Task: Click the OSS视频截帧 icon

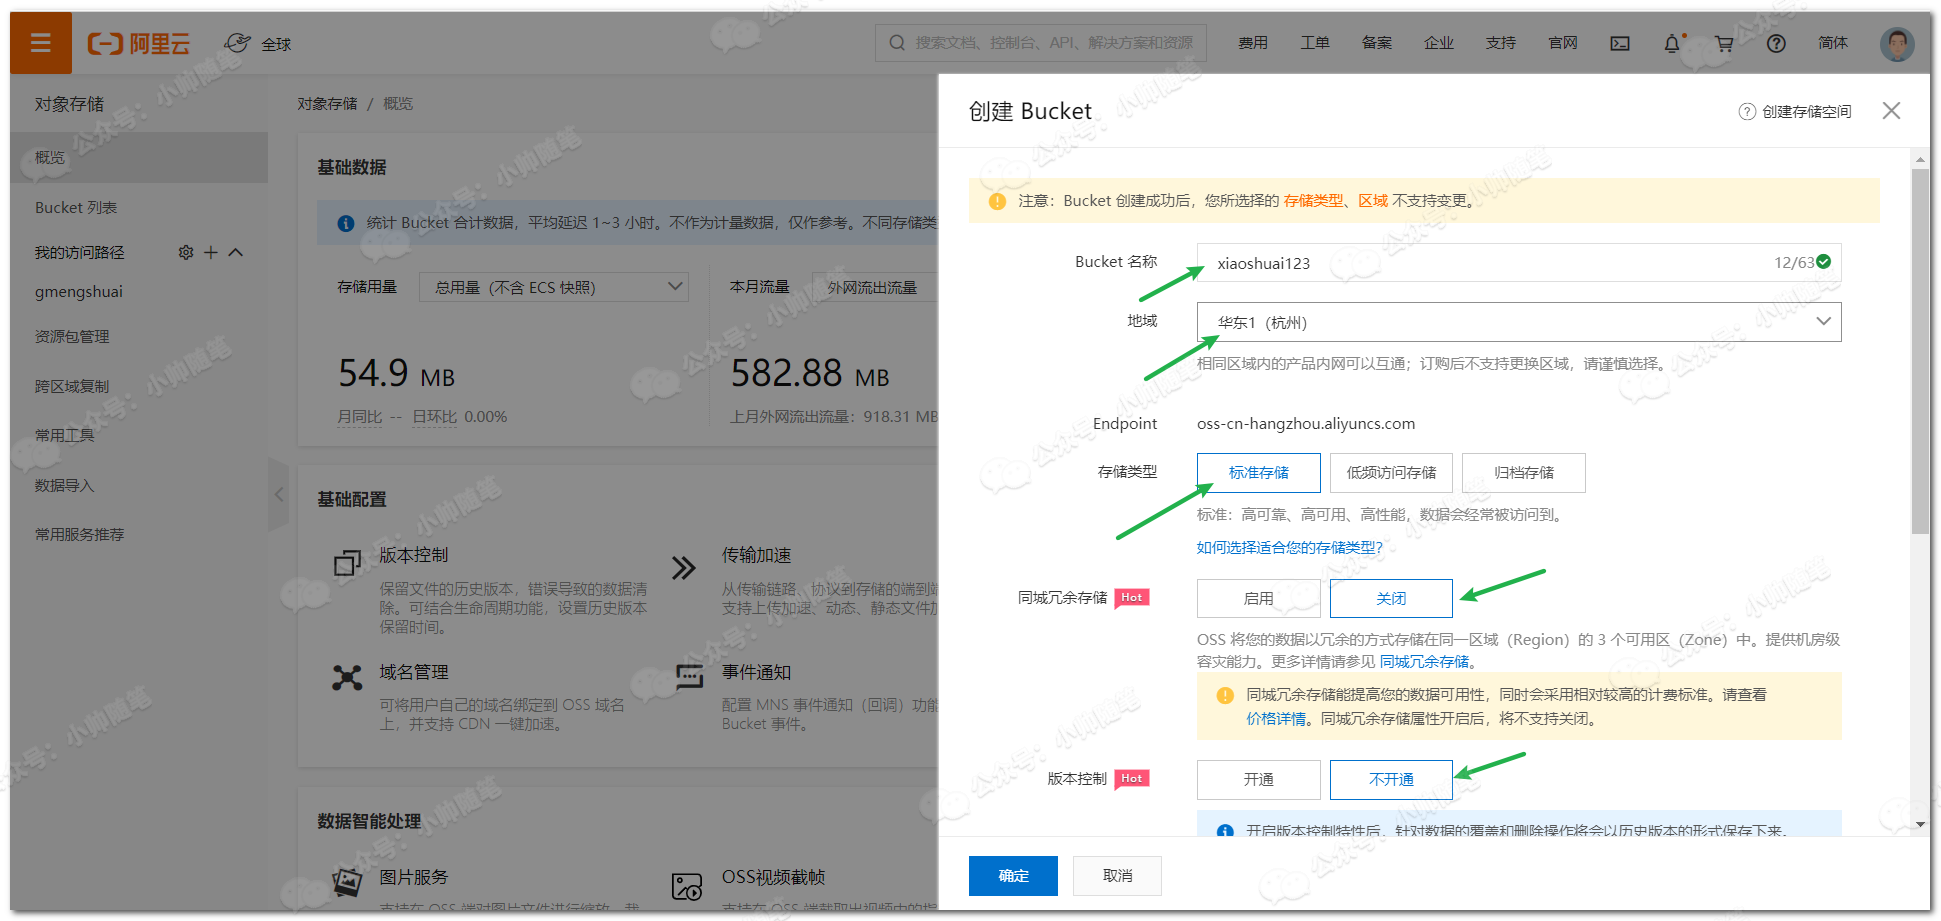Action: tap(687, 886)
